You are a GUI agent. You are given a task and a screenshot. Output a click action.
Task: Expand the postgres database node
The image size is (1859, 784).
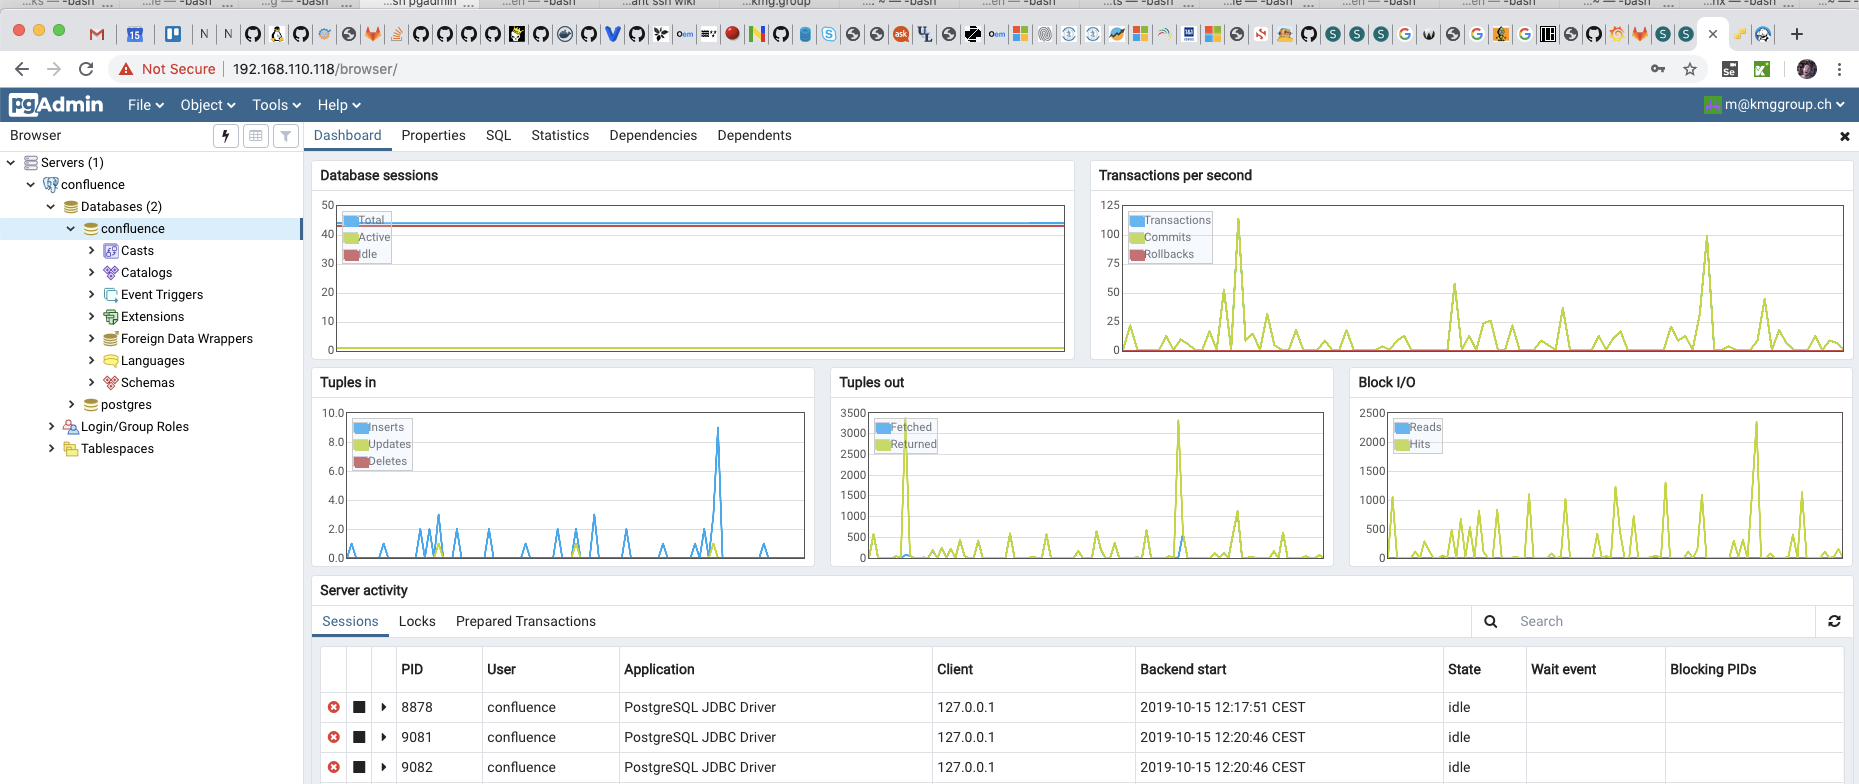coord(71,405)
